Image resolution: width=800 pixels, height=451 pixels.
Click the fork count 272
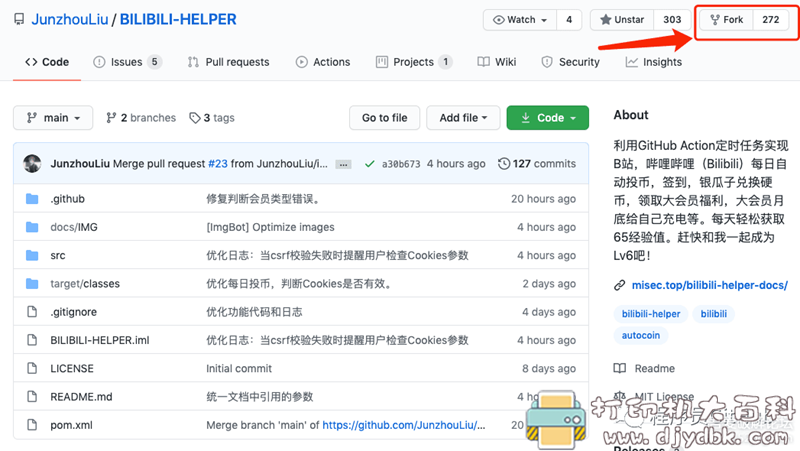(x=770, y=20)
